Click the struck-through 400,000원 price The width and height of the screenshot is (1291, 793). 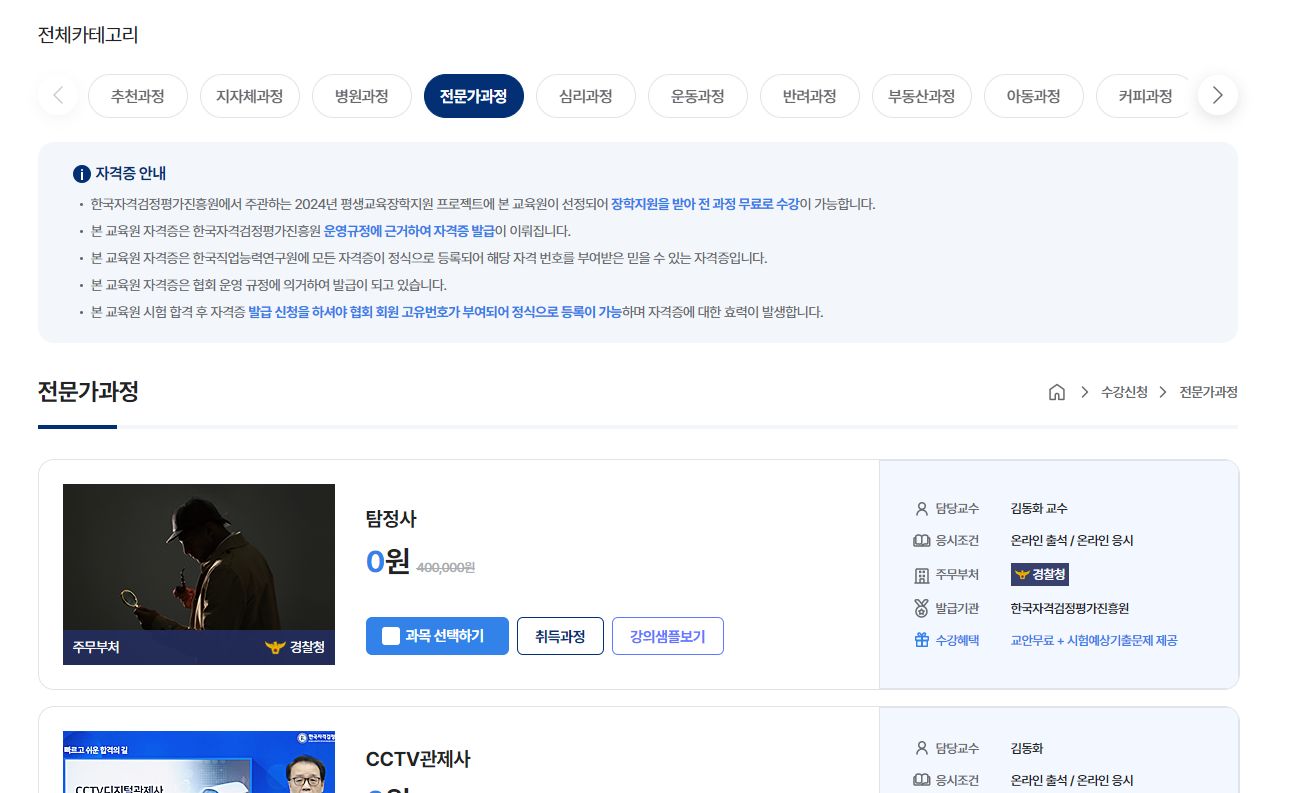click(445, 567)
